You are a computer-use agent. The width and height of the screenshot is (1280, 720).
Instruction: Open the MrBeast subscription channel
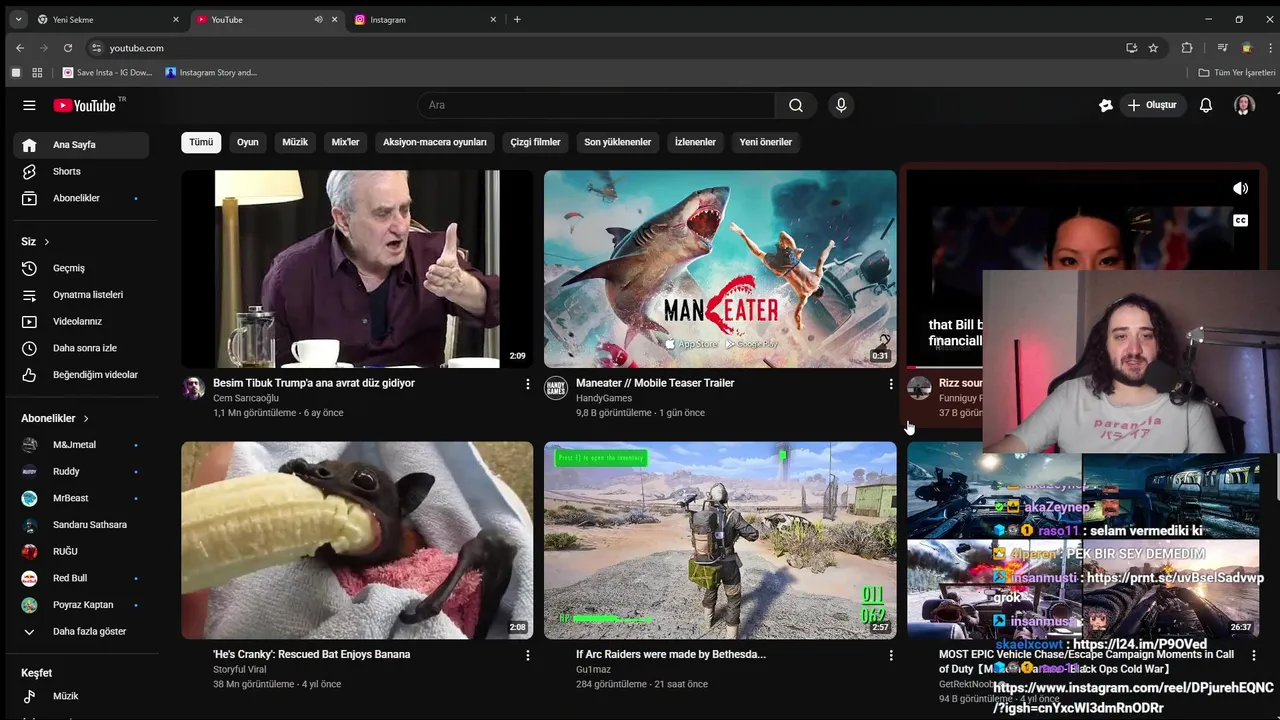coord(81,498)
